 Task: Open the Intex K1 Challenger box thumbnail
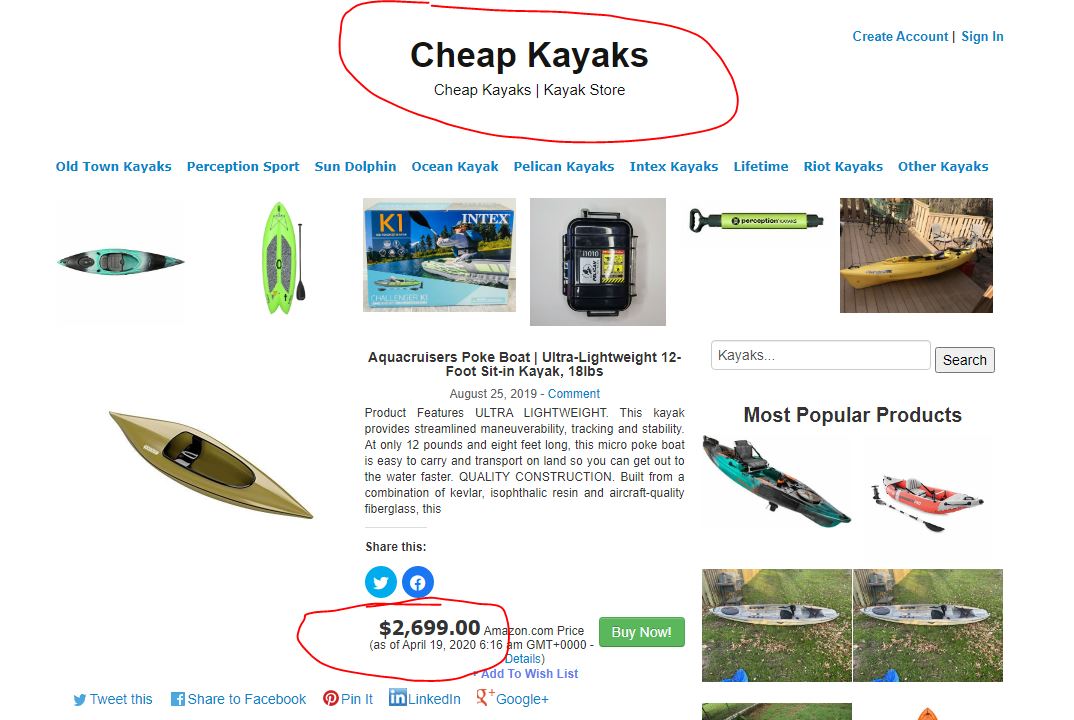[x=439, y=256]
